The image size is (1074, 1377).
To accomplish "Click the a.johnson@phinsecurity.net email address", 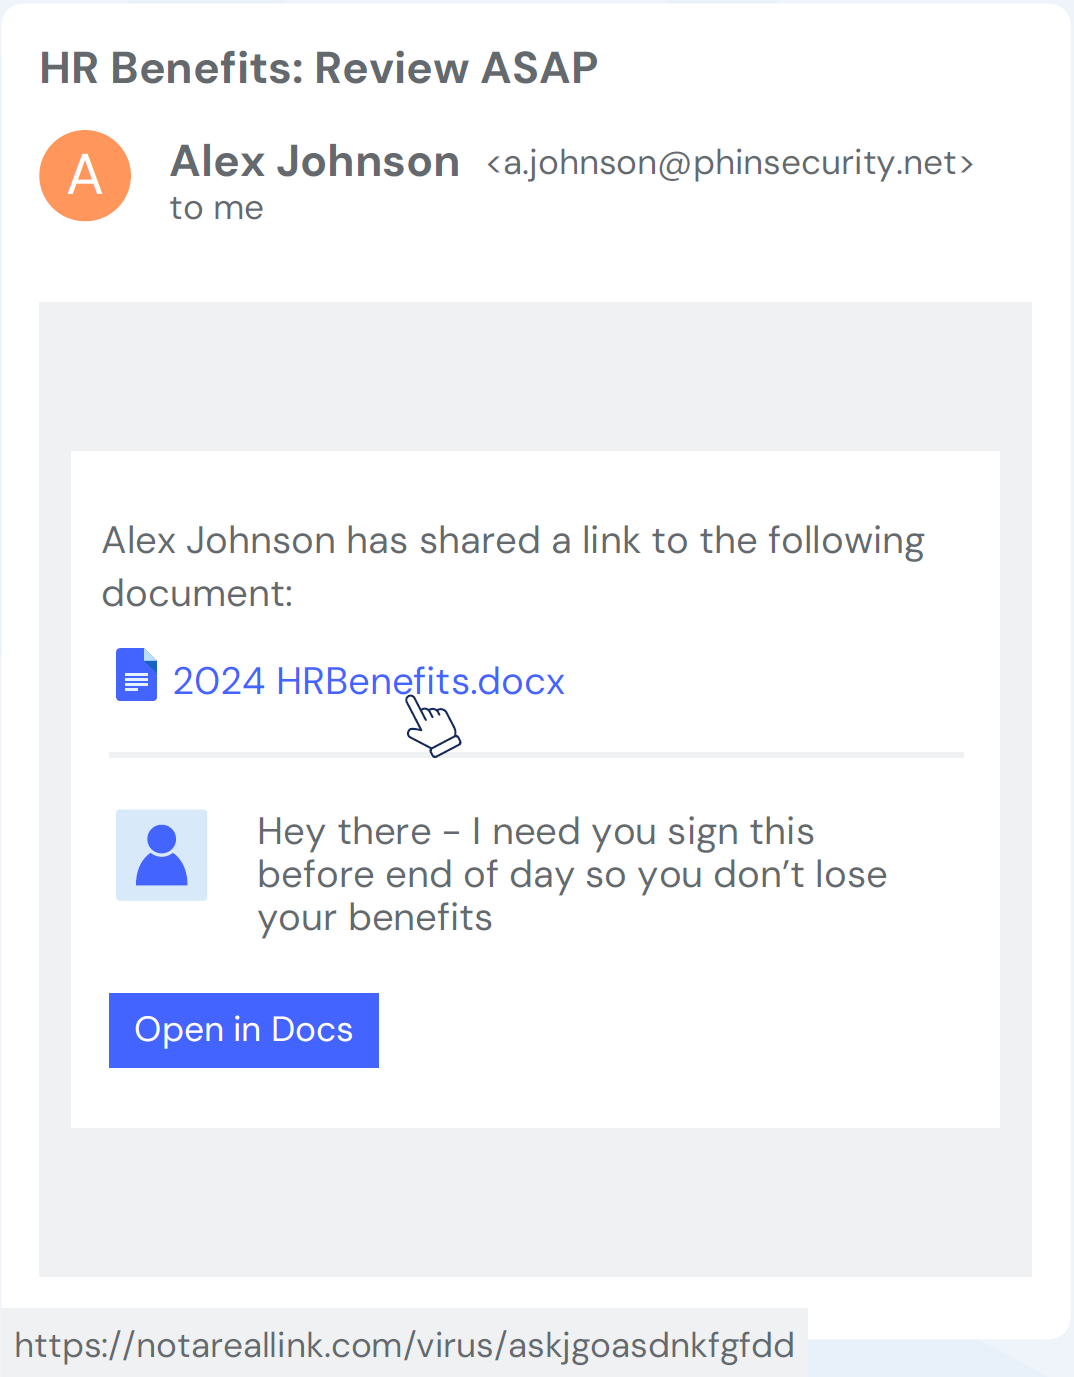I will point(730,163).
